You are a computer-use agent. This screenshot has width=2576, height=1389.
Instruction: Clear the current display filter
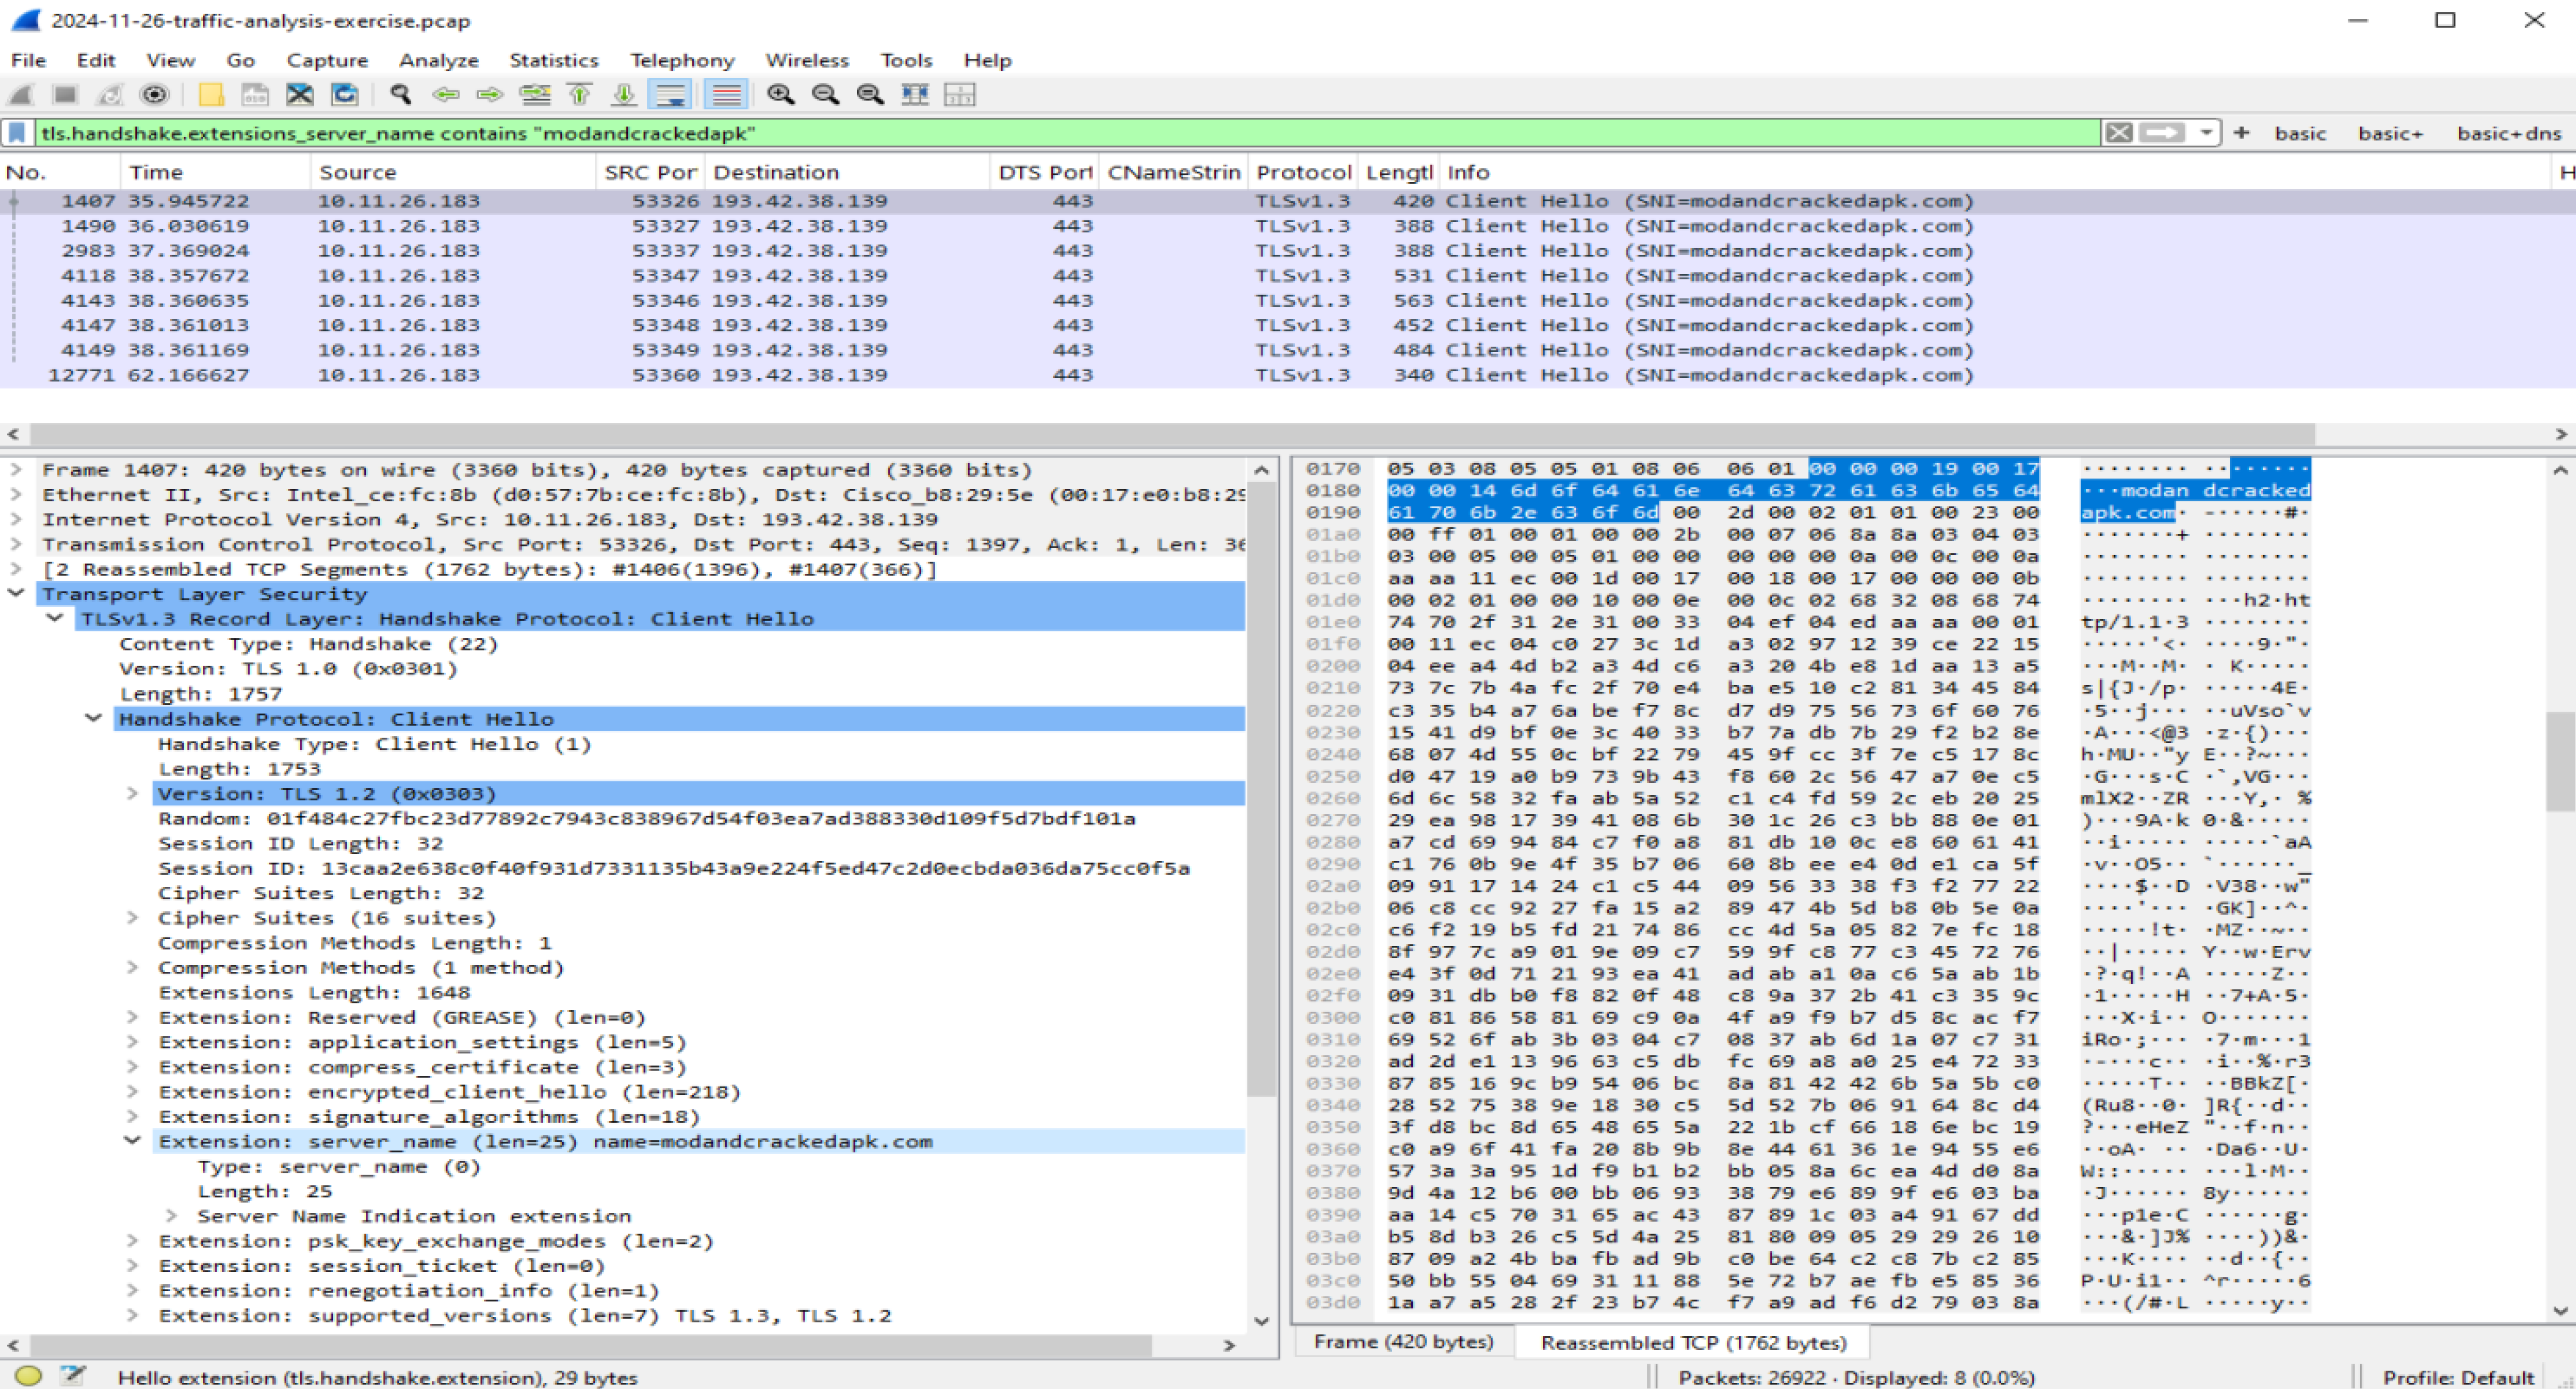[x=2118, y=133]
